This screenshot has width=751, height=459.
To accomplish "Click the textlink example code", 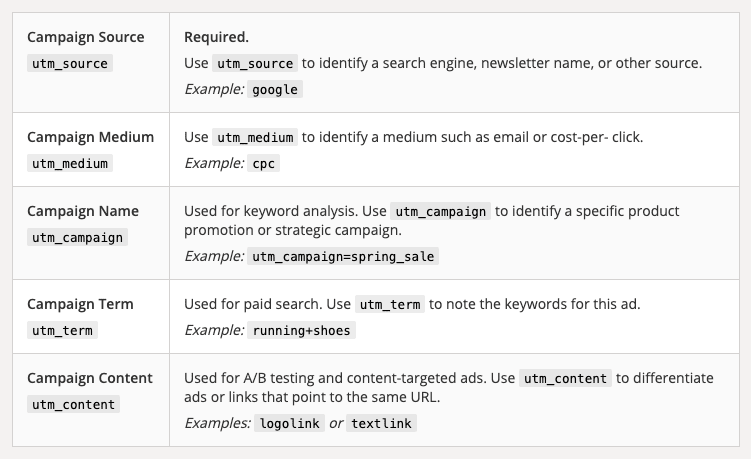I will click(x=380, y=423).
